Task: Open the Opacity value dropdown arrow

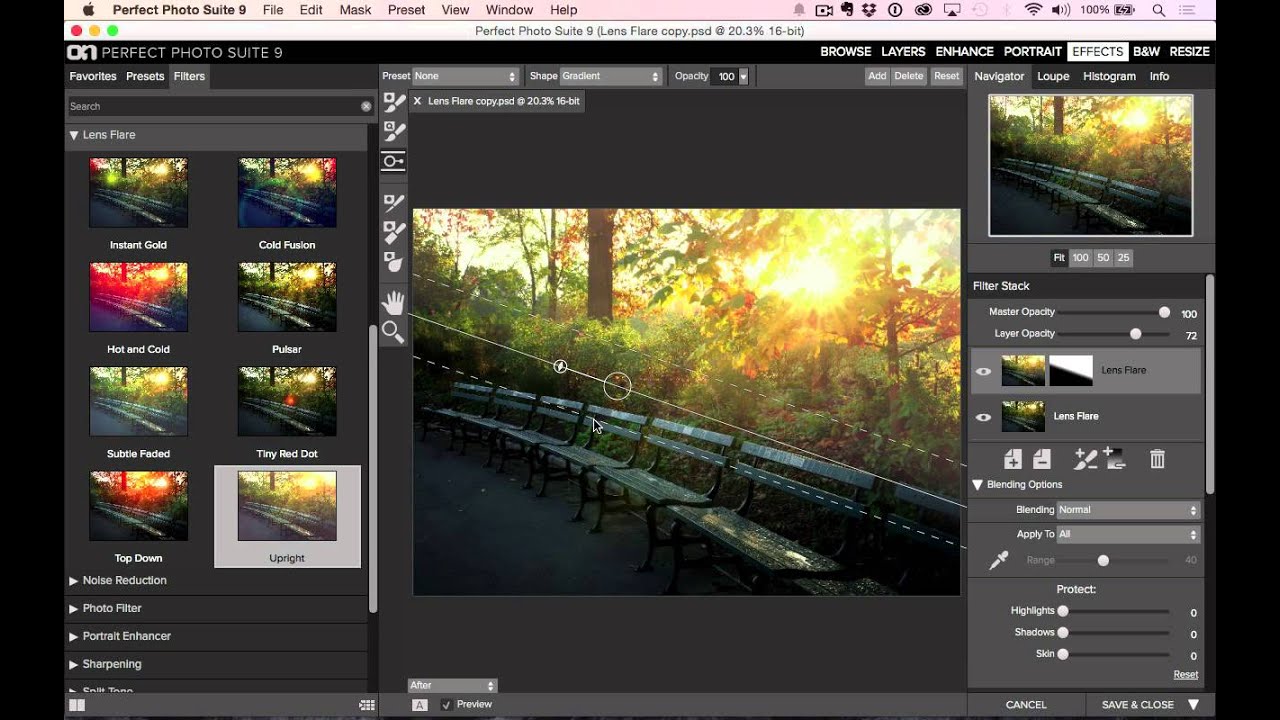Action: pos(743,76)
